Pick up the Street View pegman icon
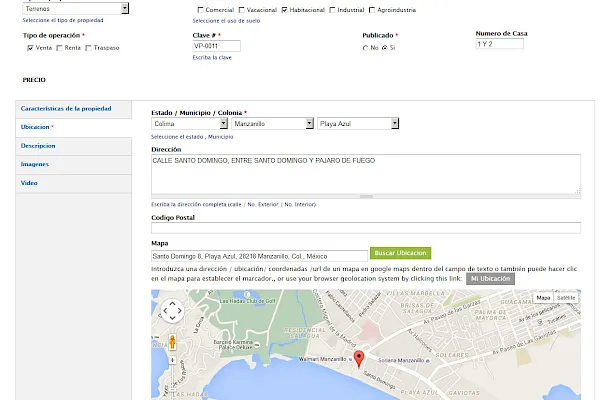Screen dimensions: 600x400 (172, 342)
